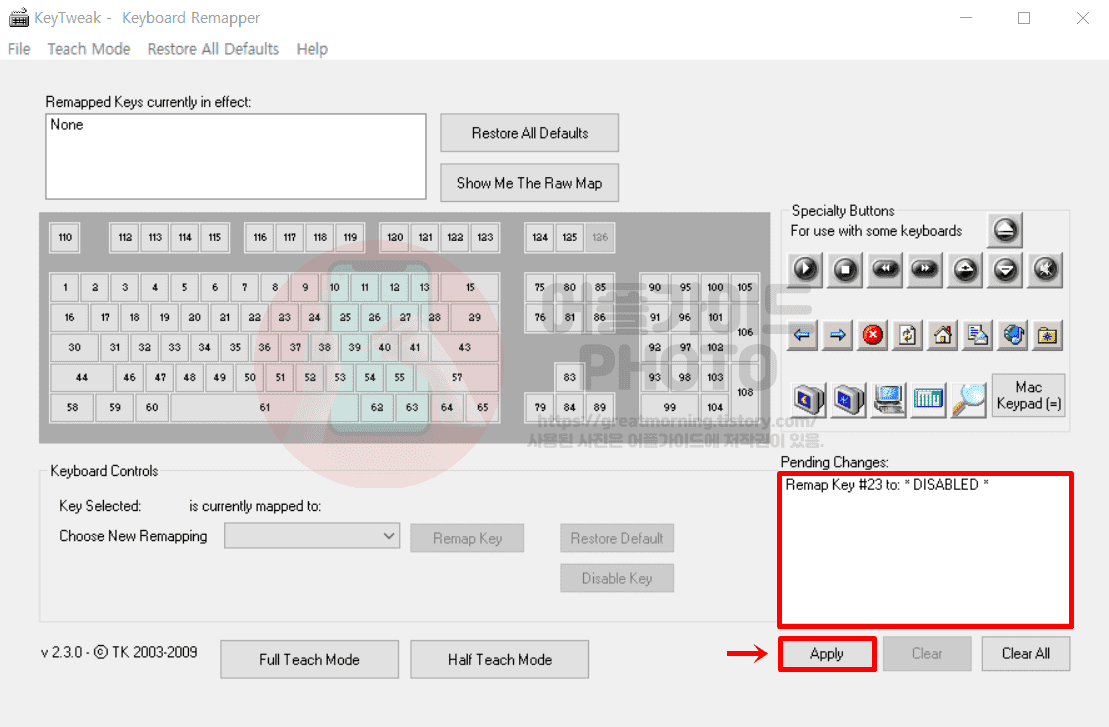Select the Home house icon
This screenshot has width=1109, height=727.
point(943,335)
